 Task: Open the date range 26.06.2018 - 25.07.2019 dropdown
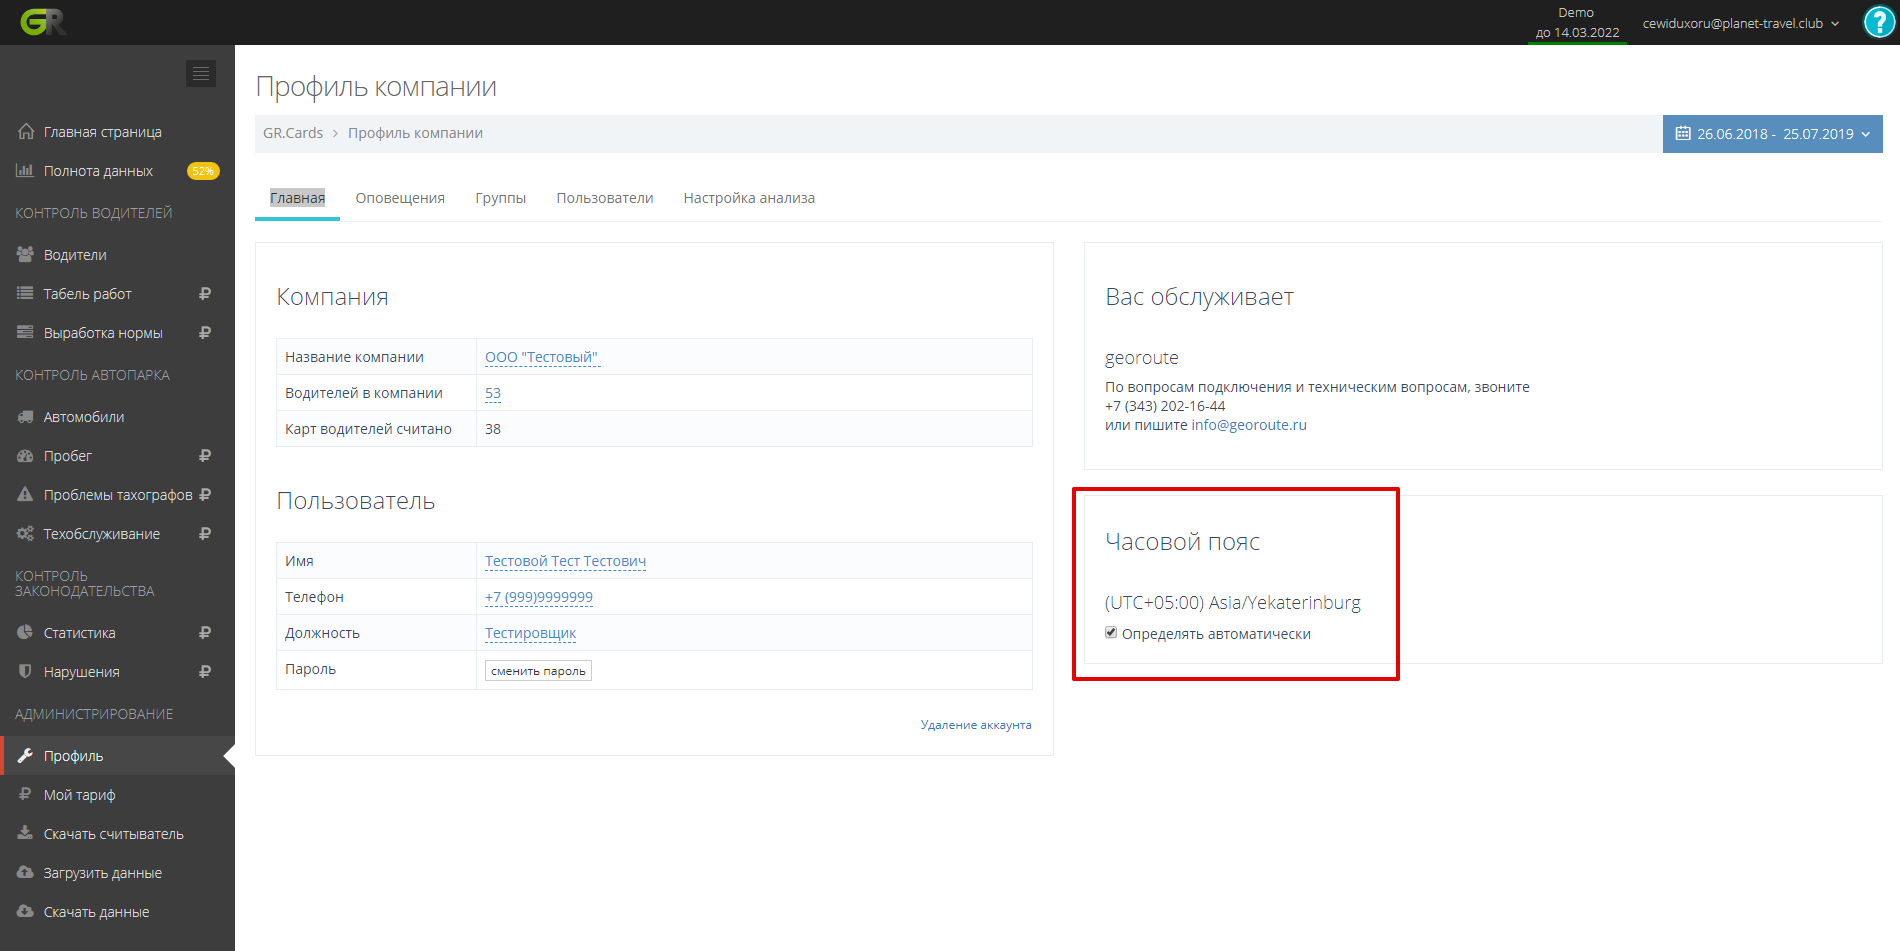(1773, 134)
